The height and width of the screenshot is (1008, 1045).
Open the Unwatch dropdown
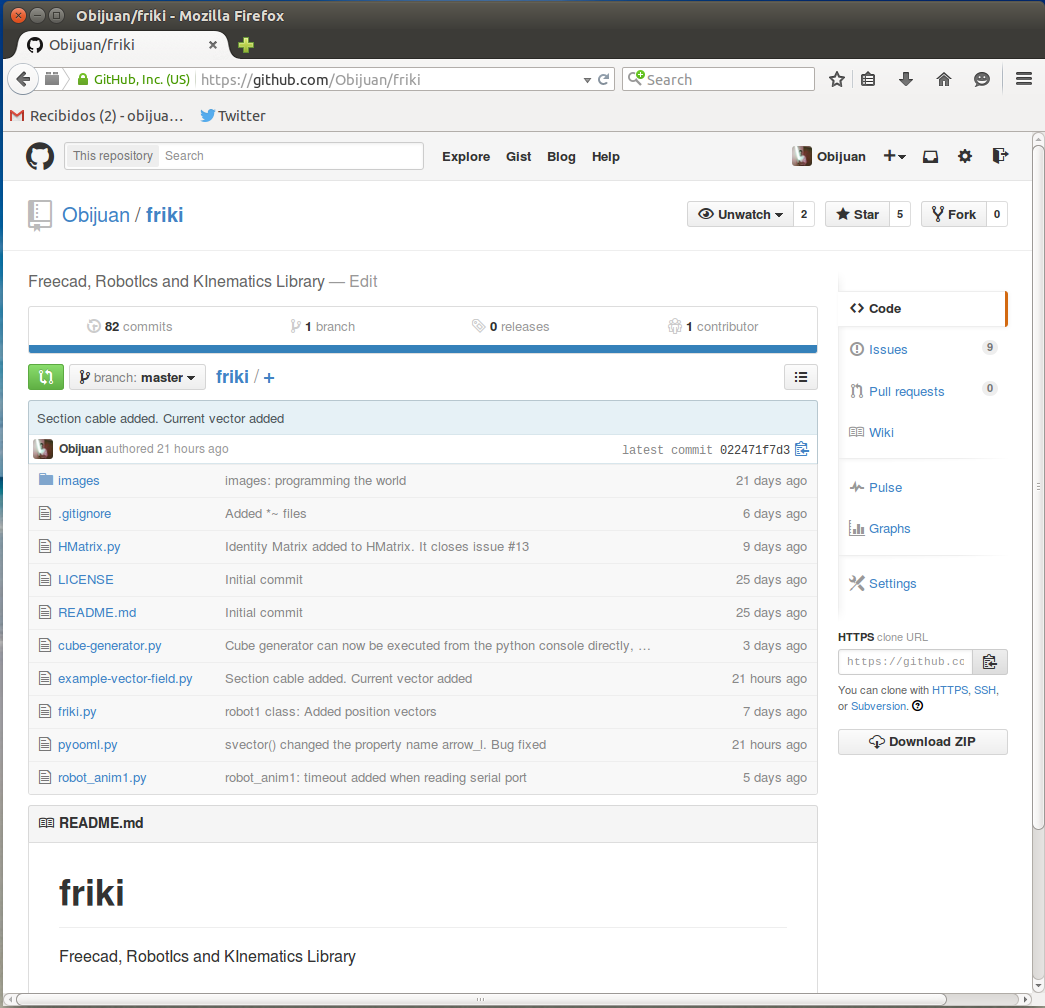(x=740, y=214)
